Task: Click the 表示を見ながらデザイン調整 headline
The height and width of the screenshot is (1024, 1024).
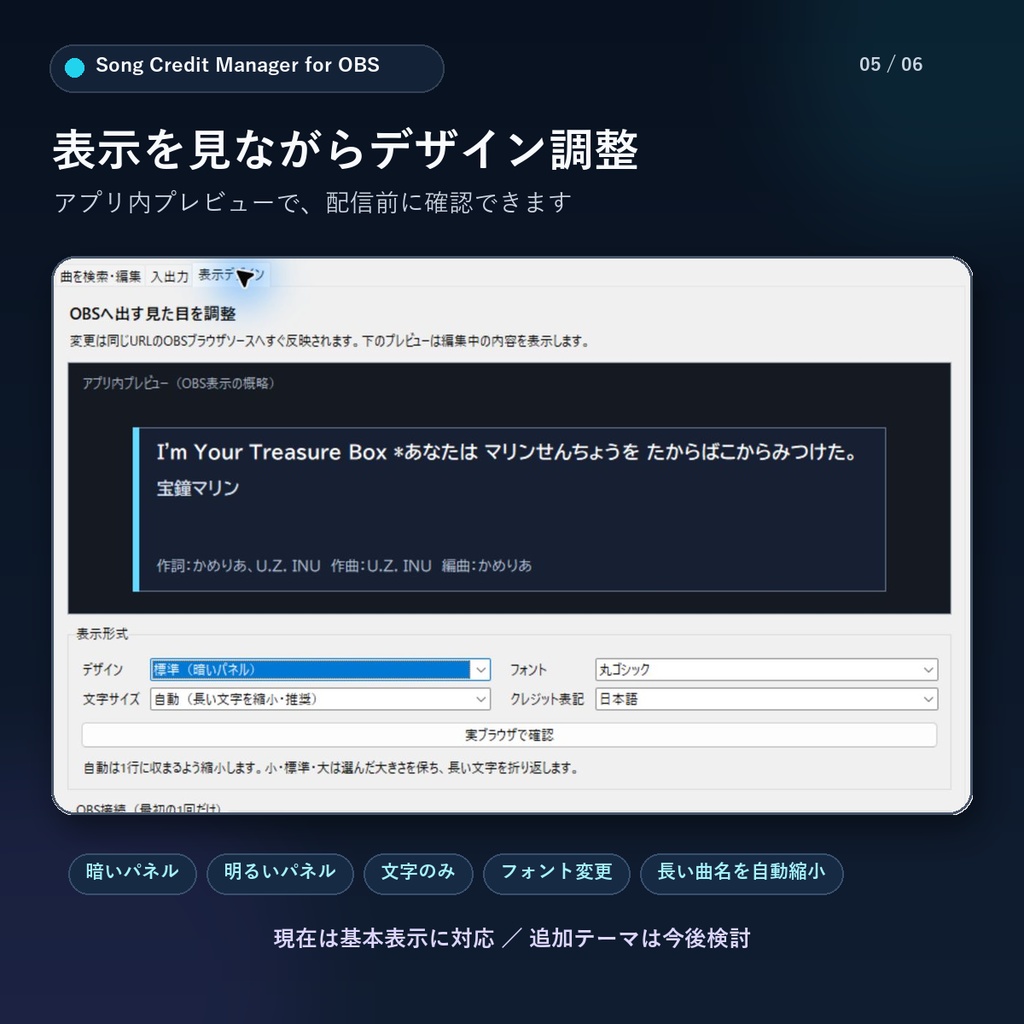Action: point(345,150)
